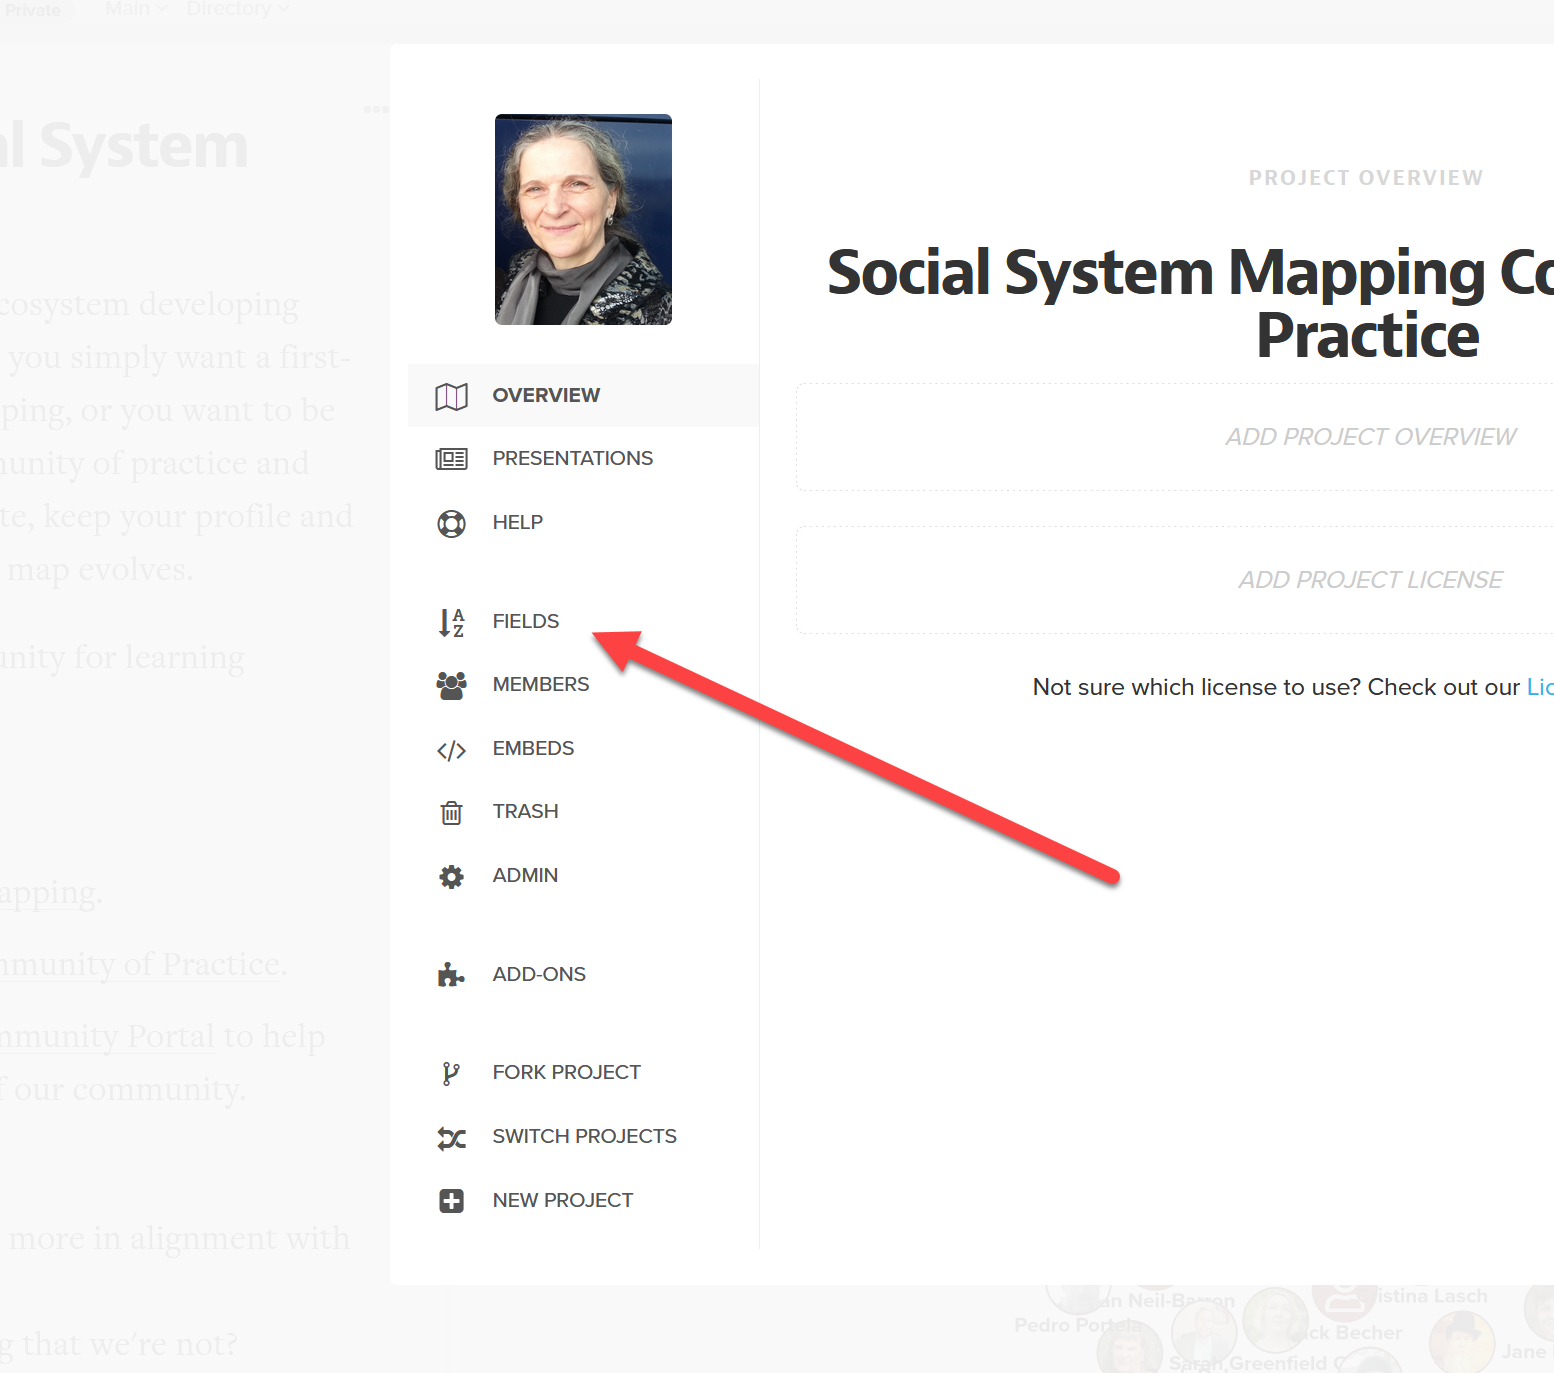This screenshot has height=1373, width=1554.
Task: Open the 'Community of Practice' link in the background page
Action: pos(139,964)
